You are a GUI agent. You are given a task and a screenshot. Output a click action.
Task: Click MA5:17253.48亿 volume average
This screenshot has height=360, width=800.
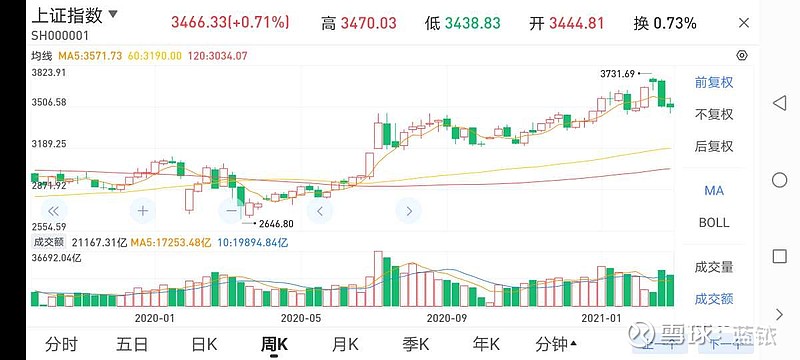click(171, 243)
